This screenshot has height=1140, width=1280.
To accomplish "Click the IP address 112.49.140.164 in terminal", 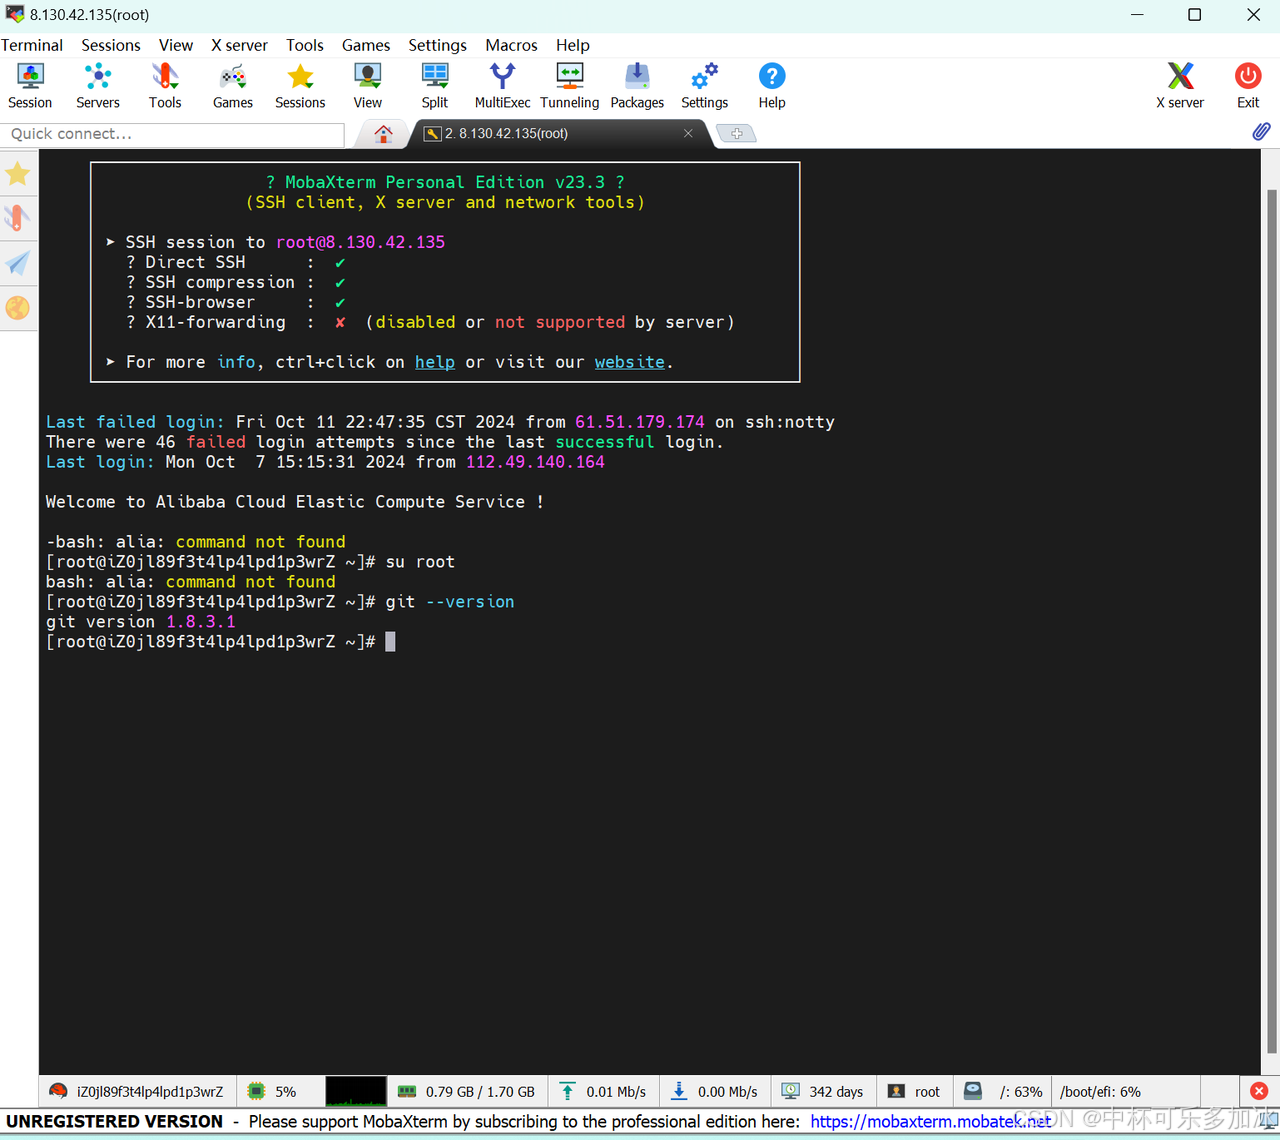I will tap(535, 462).
